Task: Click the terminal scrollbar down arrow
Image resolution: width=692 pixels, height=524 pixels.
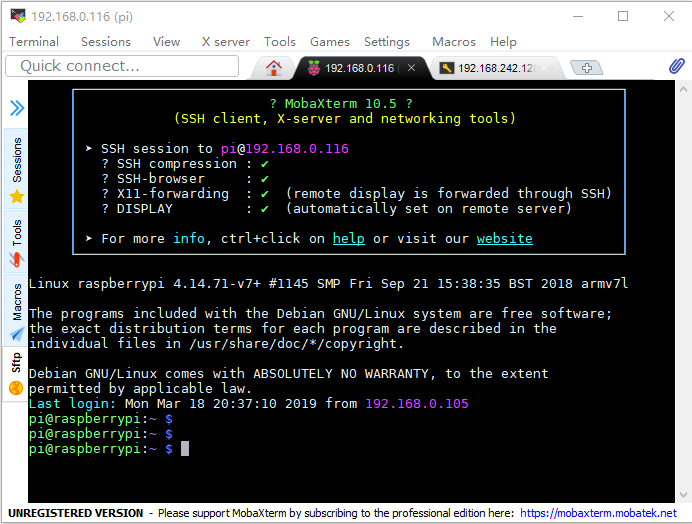Action: point(683,495)
